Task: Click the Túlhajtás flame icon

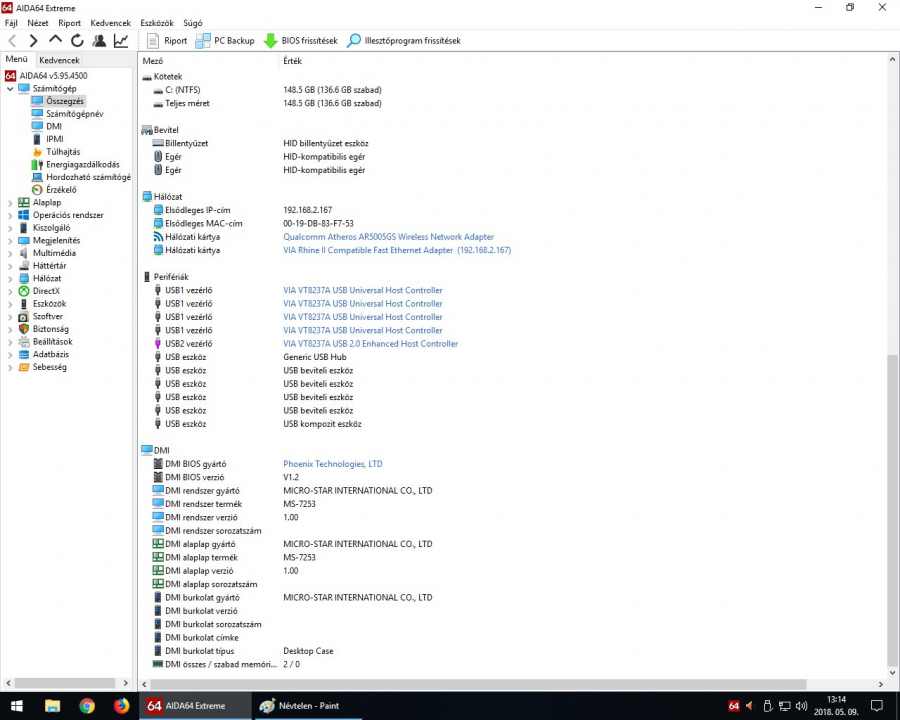Action: click(37, 152)
